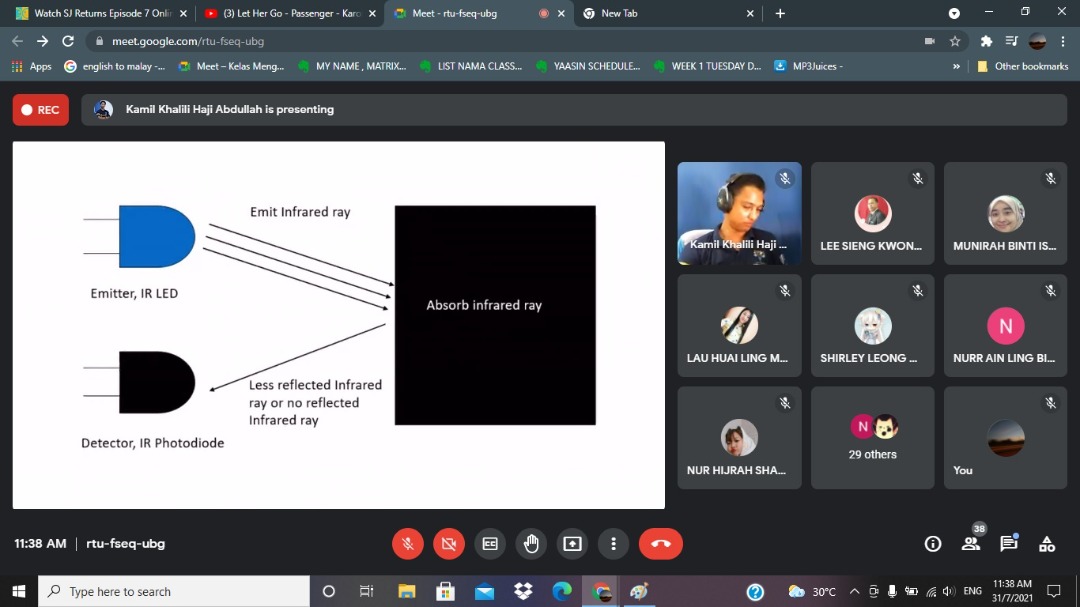Click the present now screen share icon
The image size is (1080, 607).
[572, 544]
